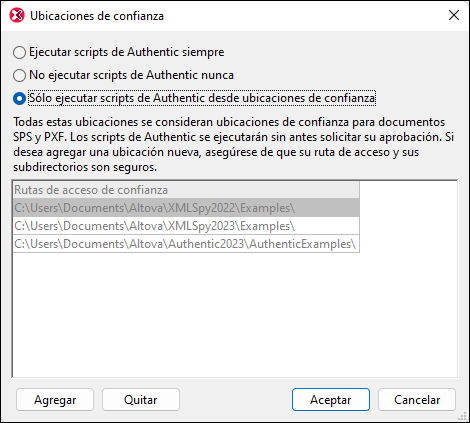Select the XMLSpy2022 Examples path row
This screenshot has height=423, width=470.
point(186,208)
